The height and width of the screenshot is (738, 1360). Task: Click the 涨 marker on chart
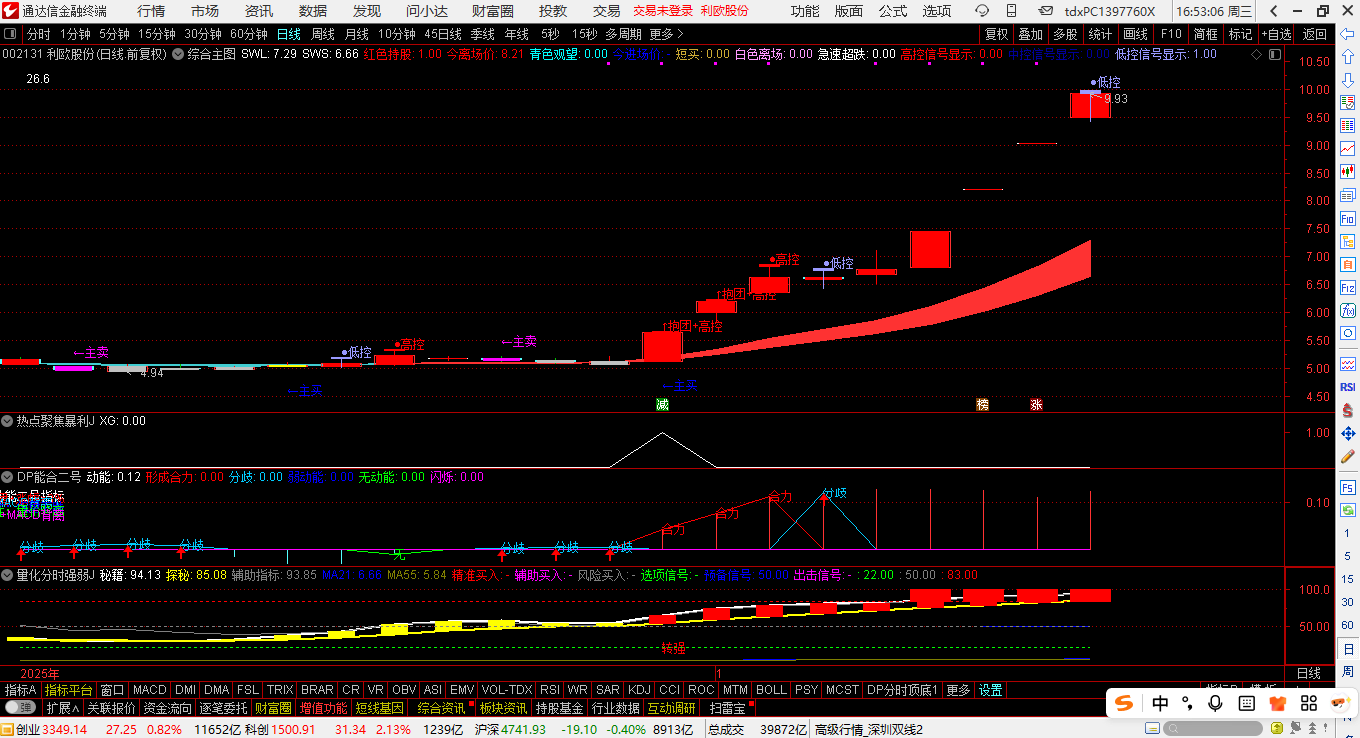pos(1036,405)
